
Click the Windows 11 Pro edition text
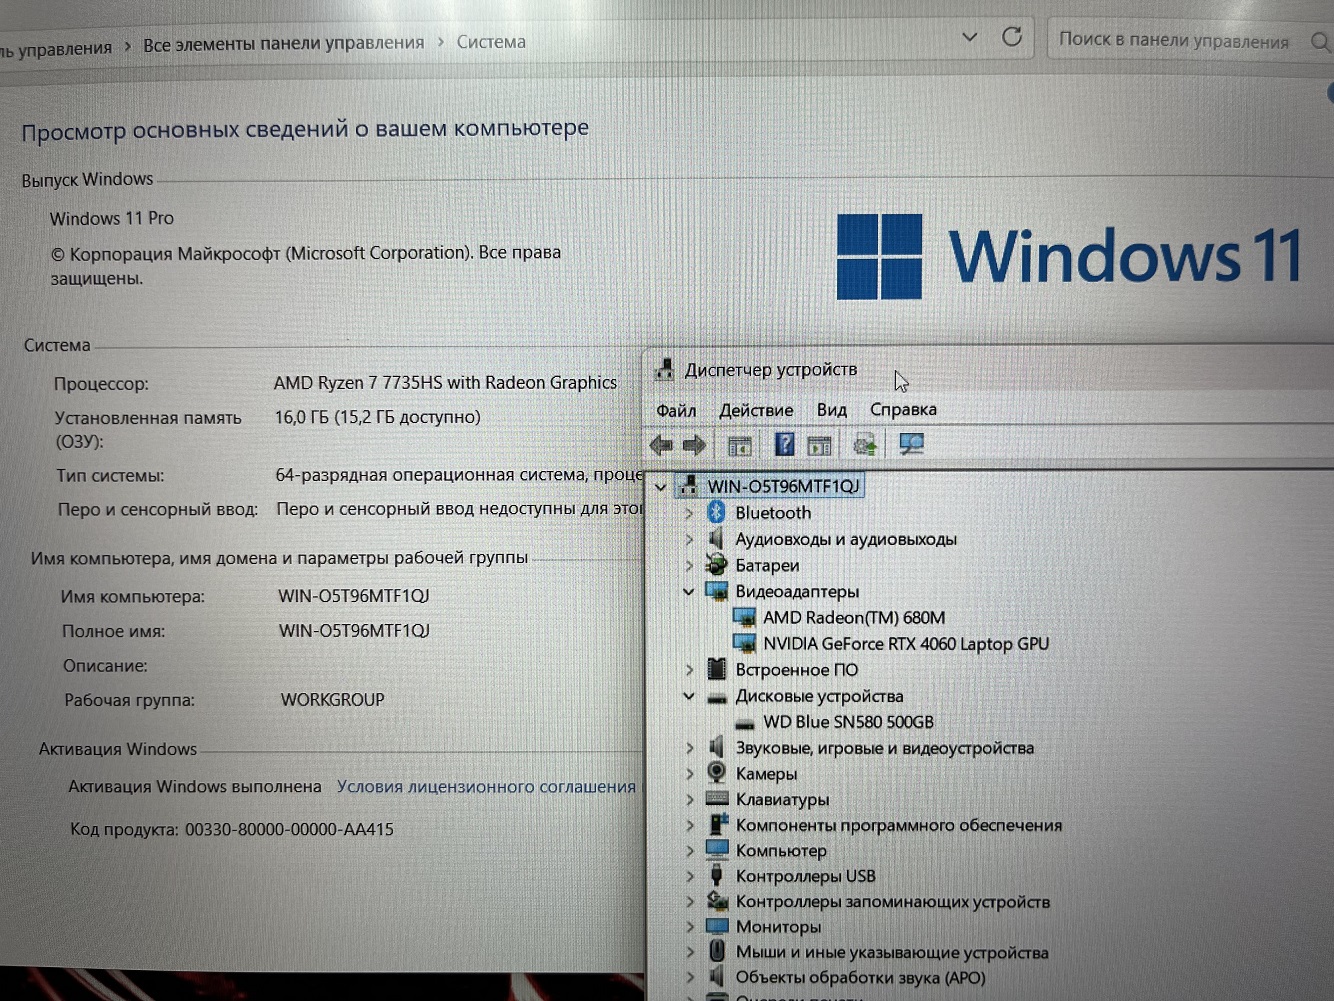112,218
